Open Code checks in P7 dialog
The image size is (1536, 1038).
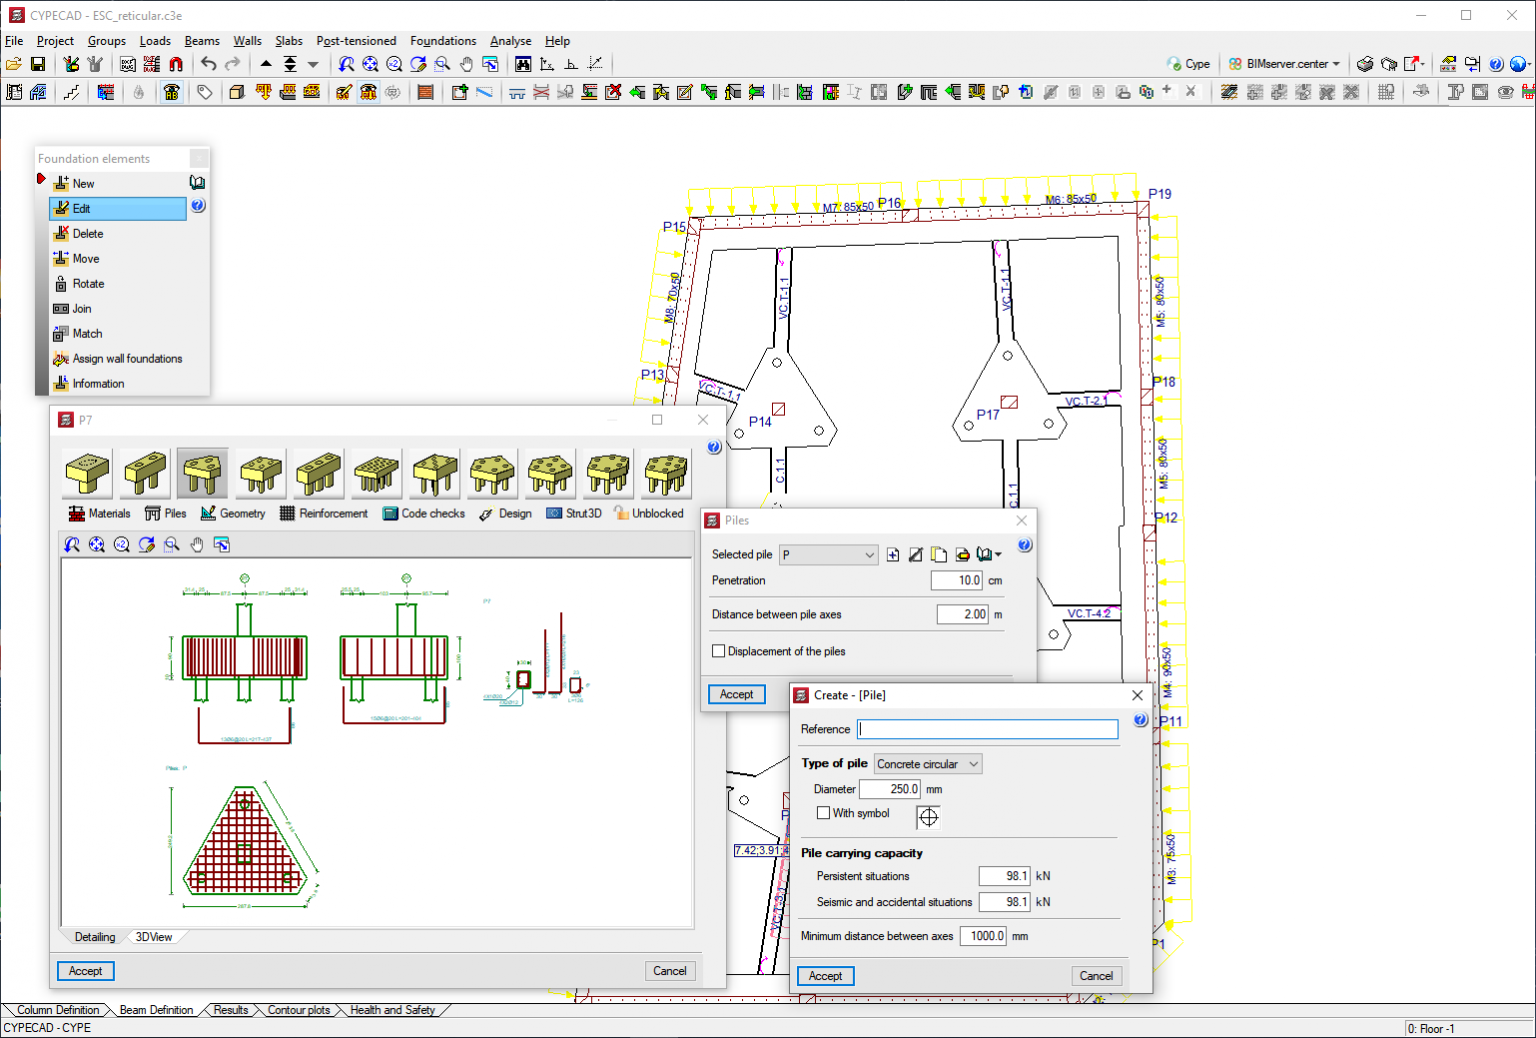(424, 514)
